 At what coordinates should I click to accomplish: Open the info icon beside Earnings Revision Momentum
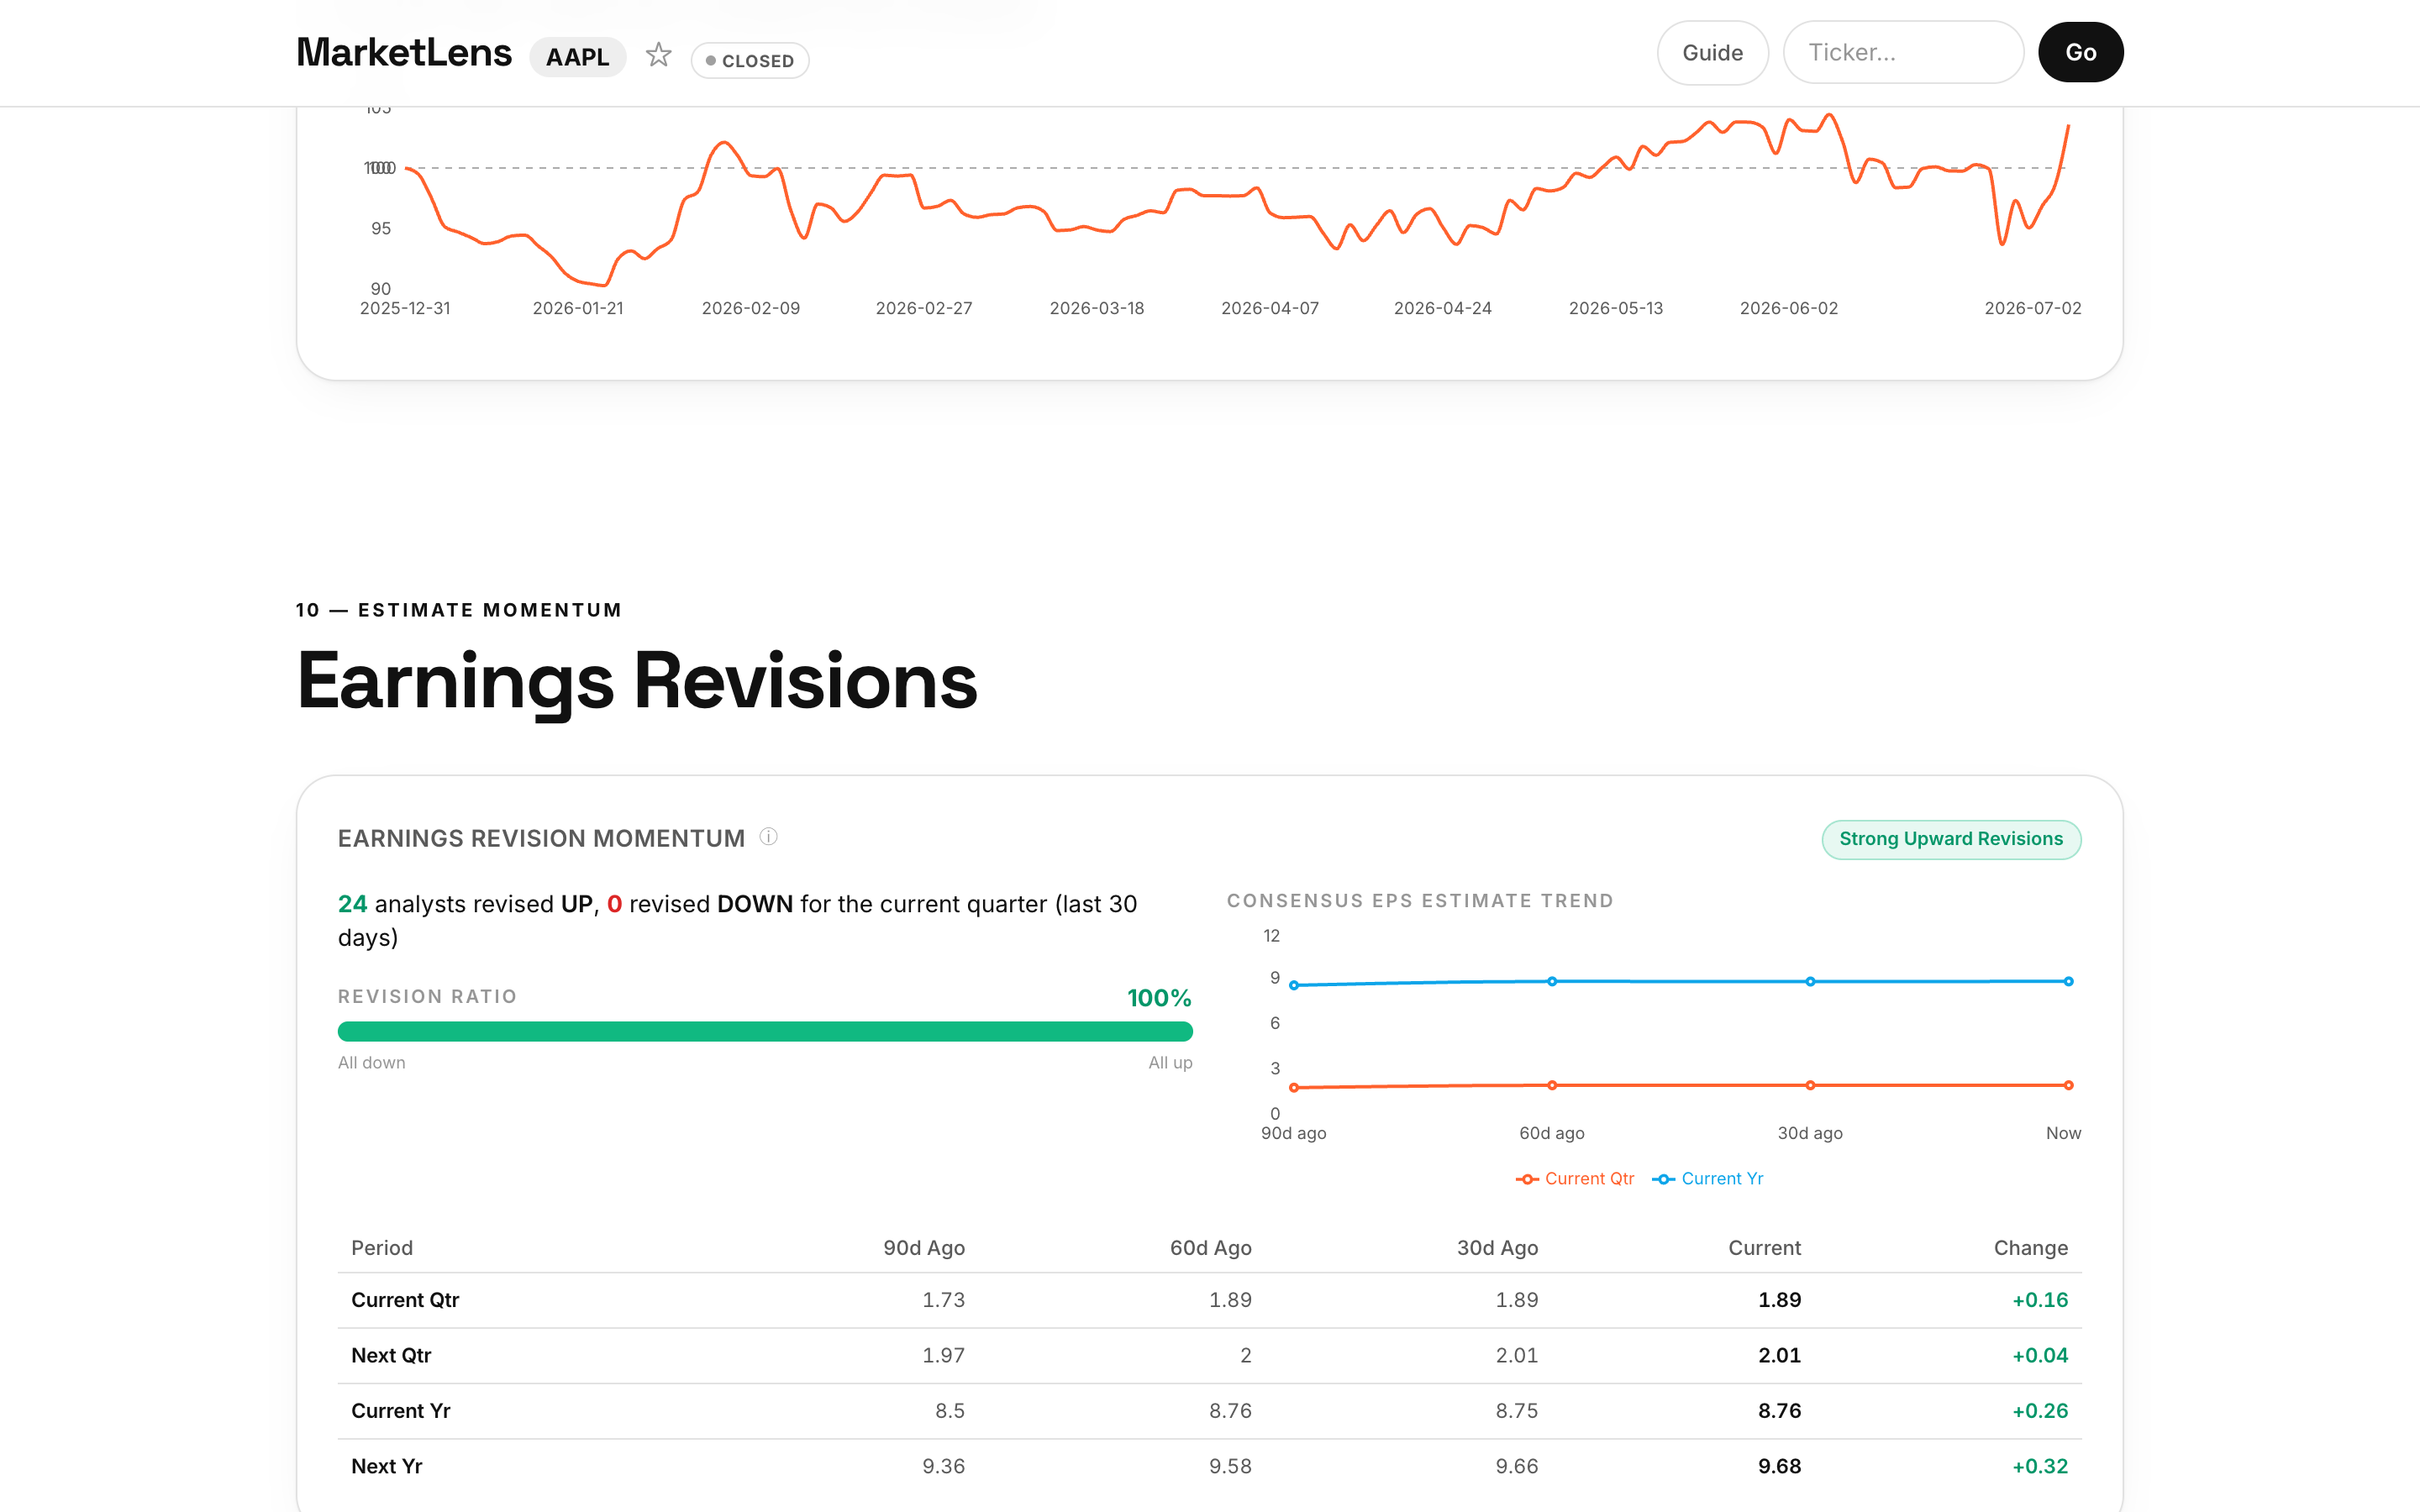768,837
